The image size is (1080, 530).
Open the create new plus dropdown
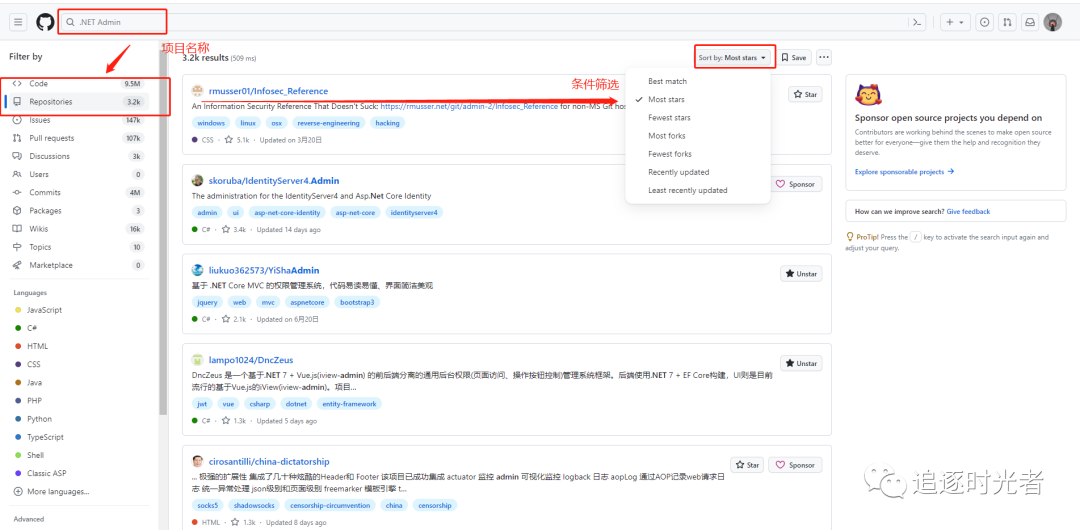click(x=955, y=22)
